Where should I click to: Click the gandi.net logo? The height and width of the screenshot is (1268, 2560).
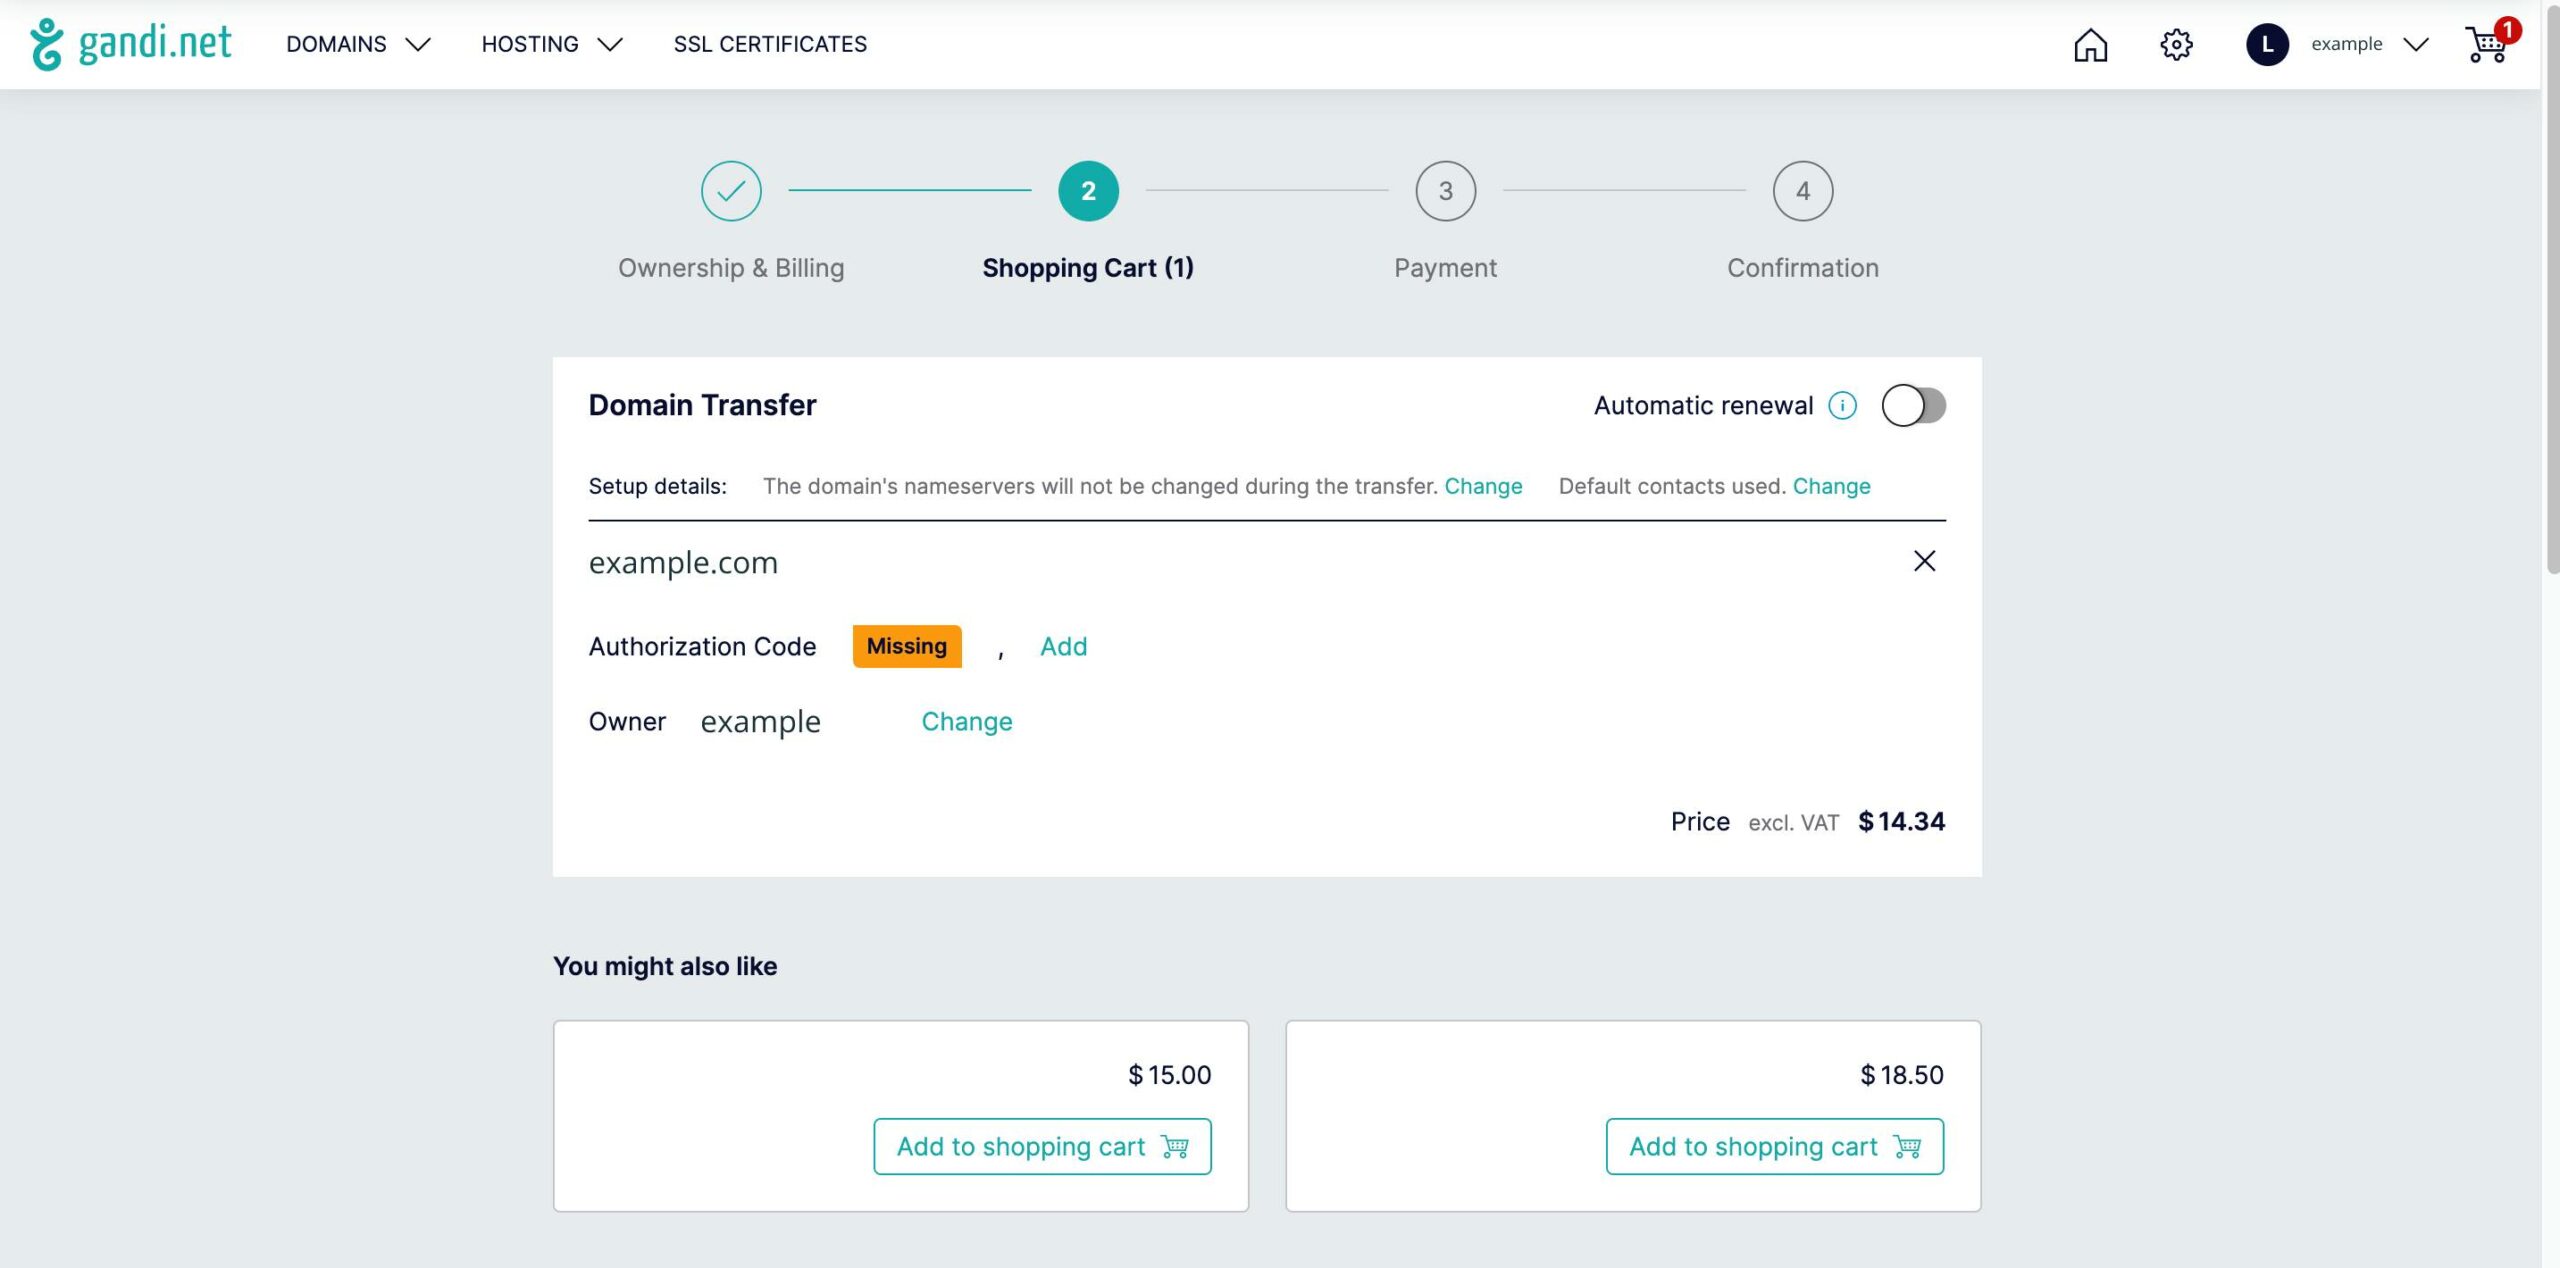[131, 44]
